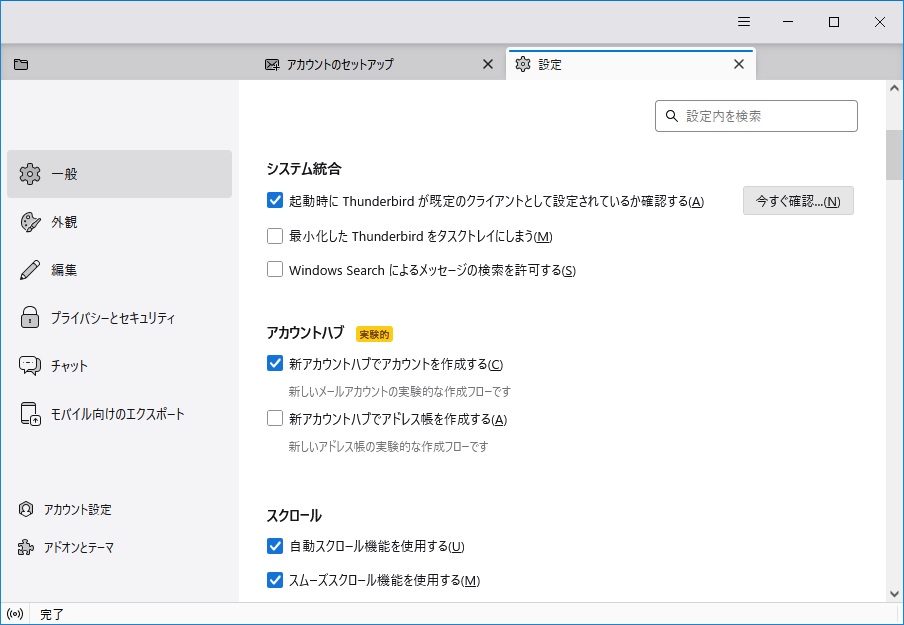Click the pencil icon for 編集

30,270
